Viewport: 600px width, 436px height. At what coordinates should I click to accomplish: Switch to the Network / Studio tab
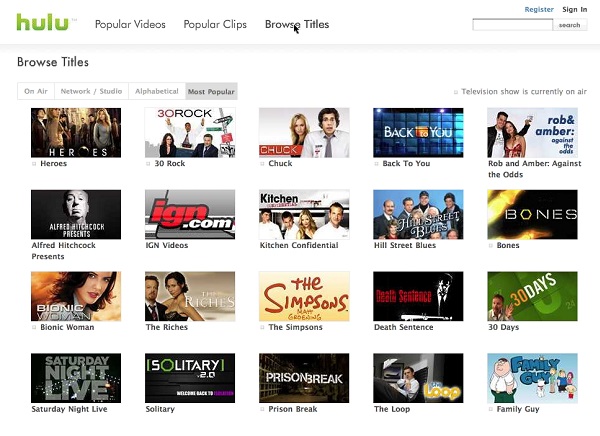91,91
